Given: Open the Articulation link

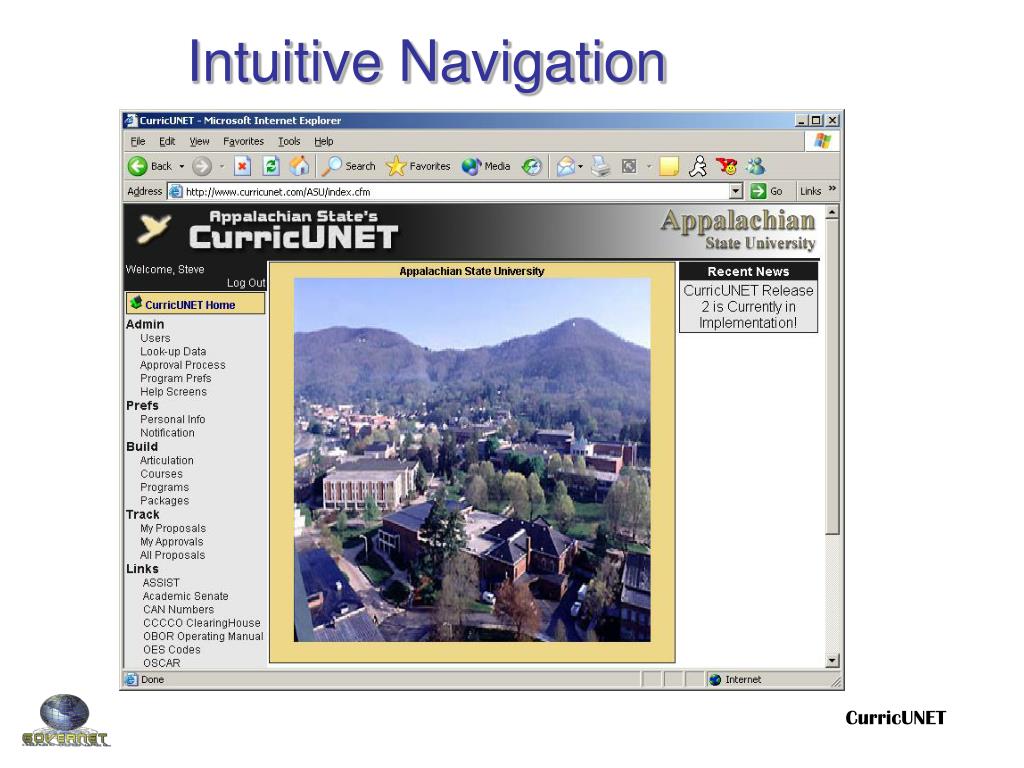Looking at the screenshot, I should (x=167, y=460).
